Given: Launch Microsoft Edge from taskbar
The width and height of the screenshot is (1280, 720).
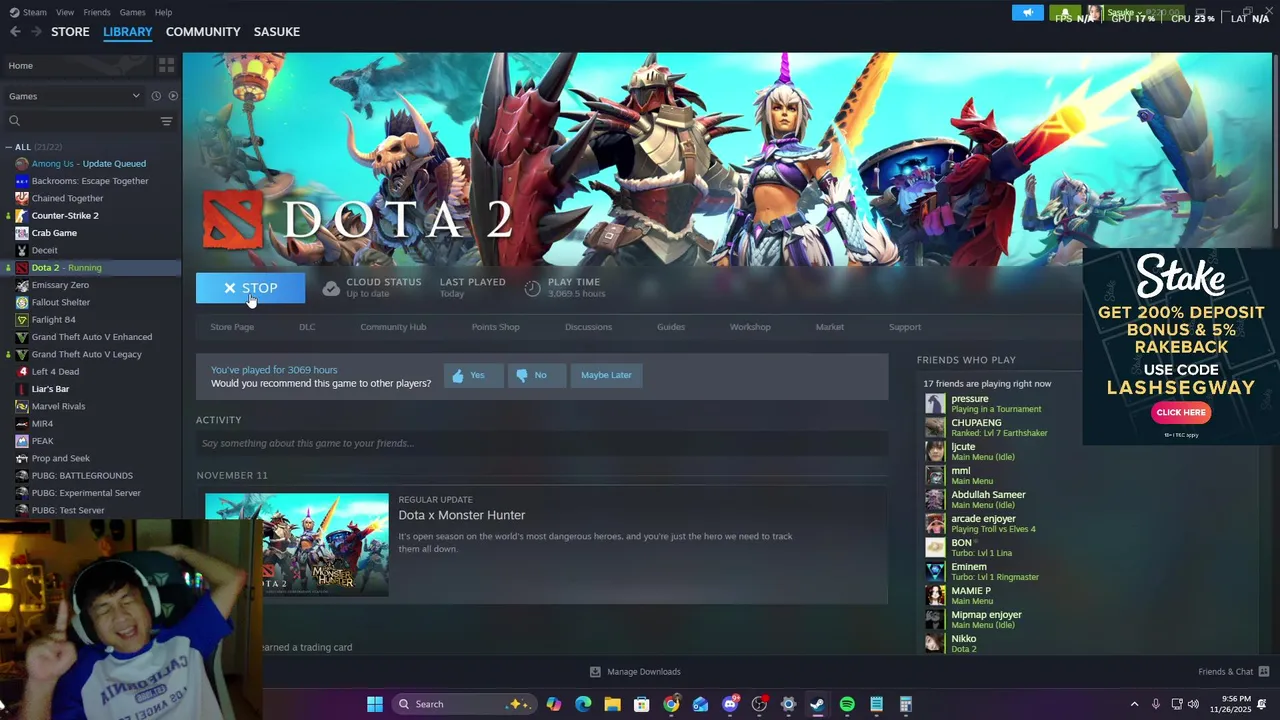Looking at the screenshot, I should [x=583, y=704].
